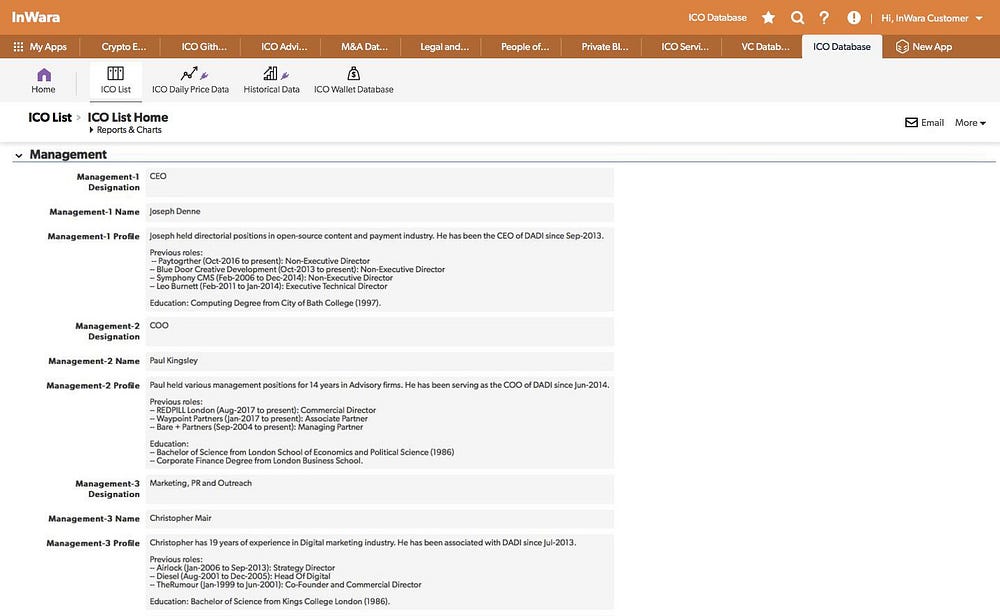Switch to Legal and... tab

click(x=445, y=47)
